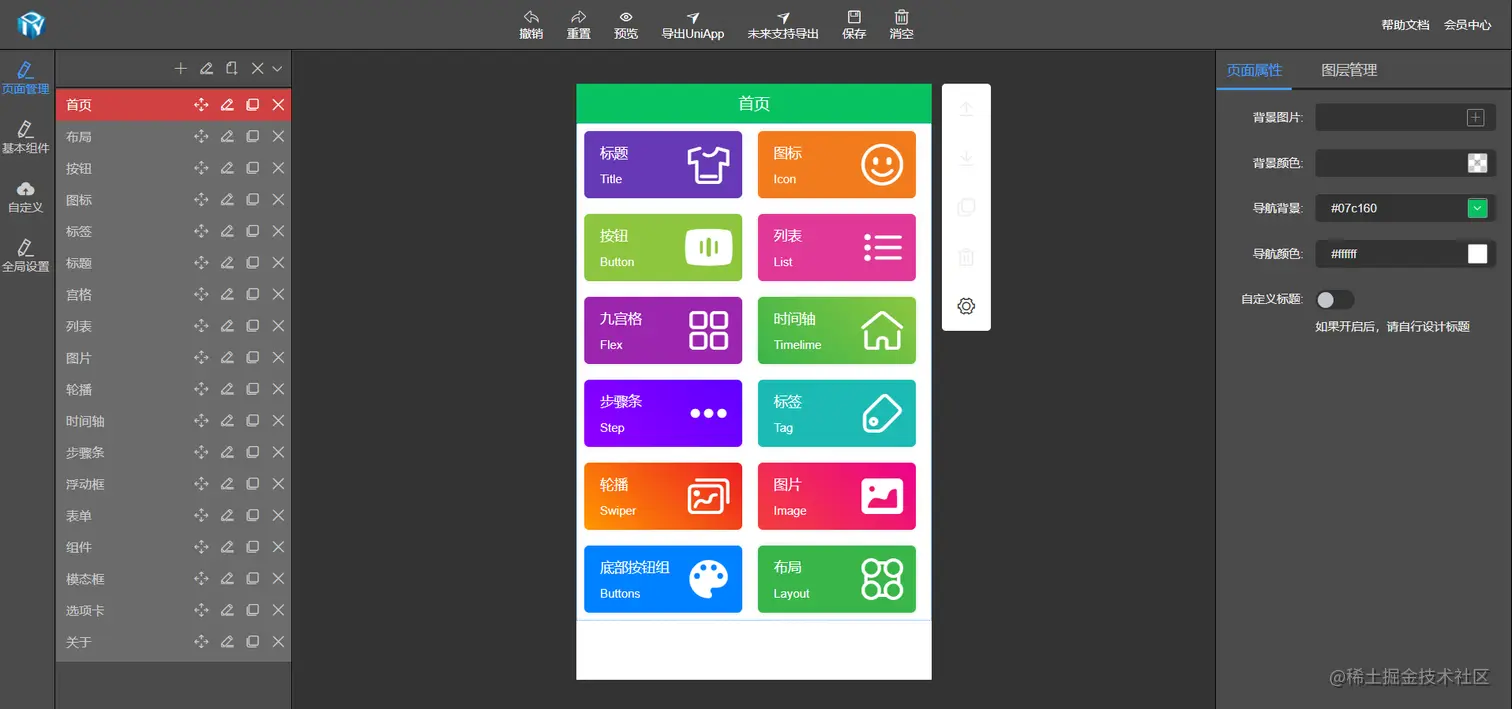This screenshot has height=709, width=1512.
Task: Open the white 导航颜色 color swatch
Action: pos(1477,254)
